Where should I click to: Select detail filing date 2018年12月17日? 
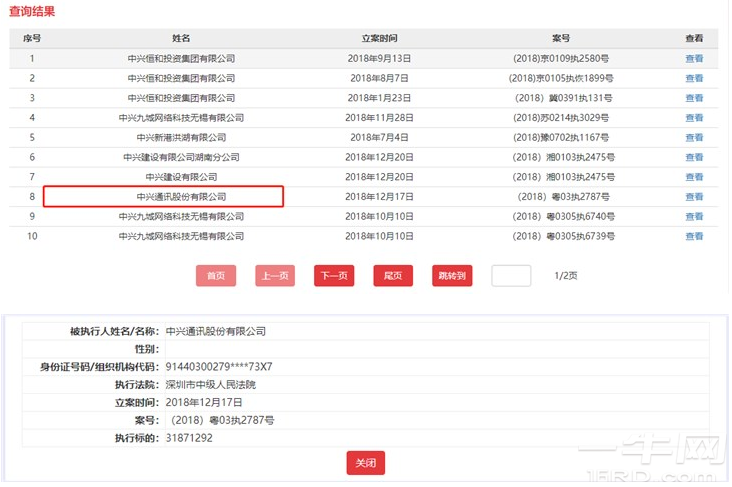204,402
